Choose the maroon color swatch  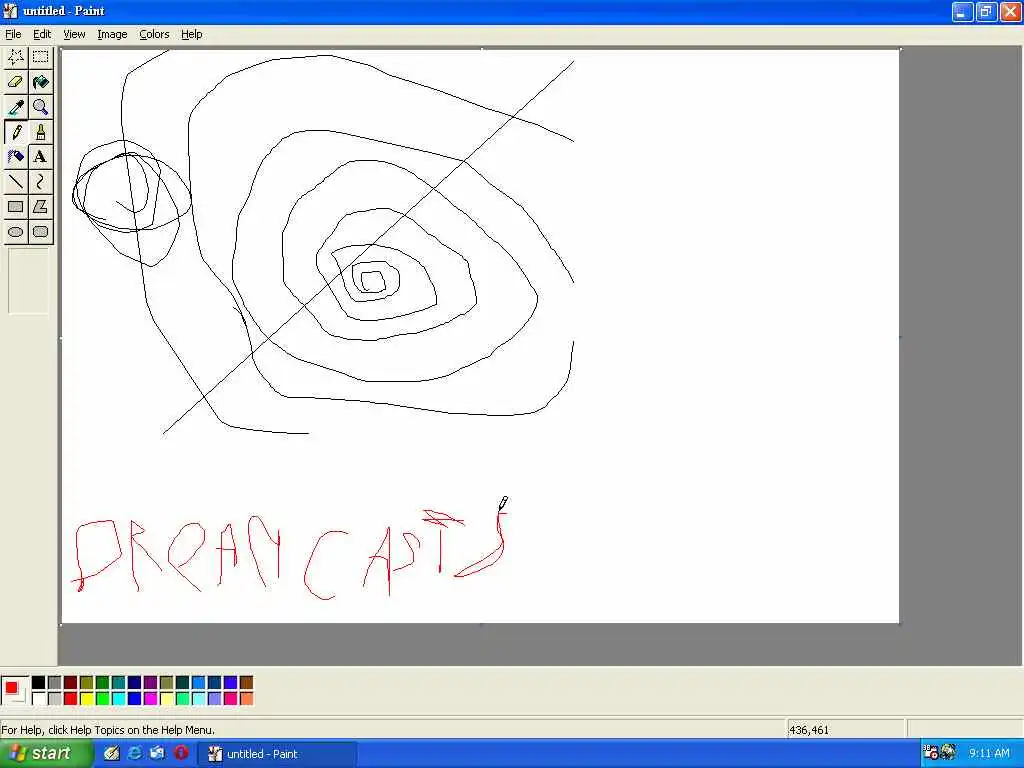[71, 682]
